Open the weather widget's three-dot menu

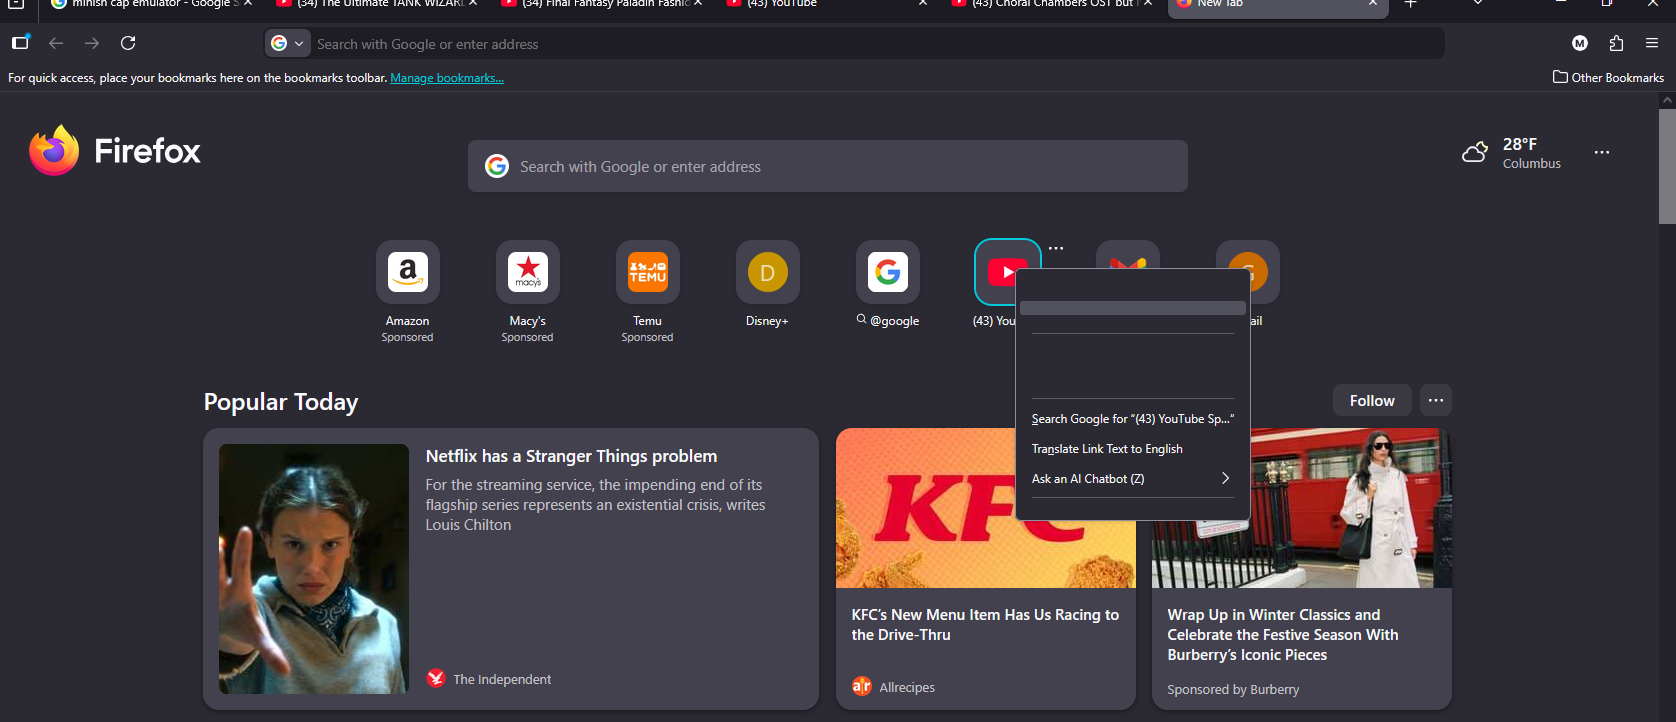click(1602, 152)
